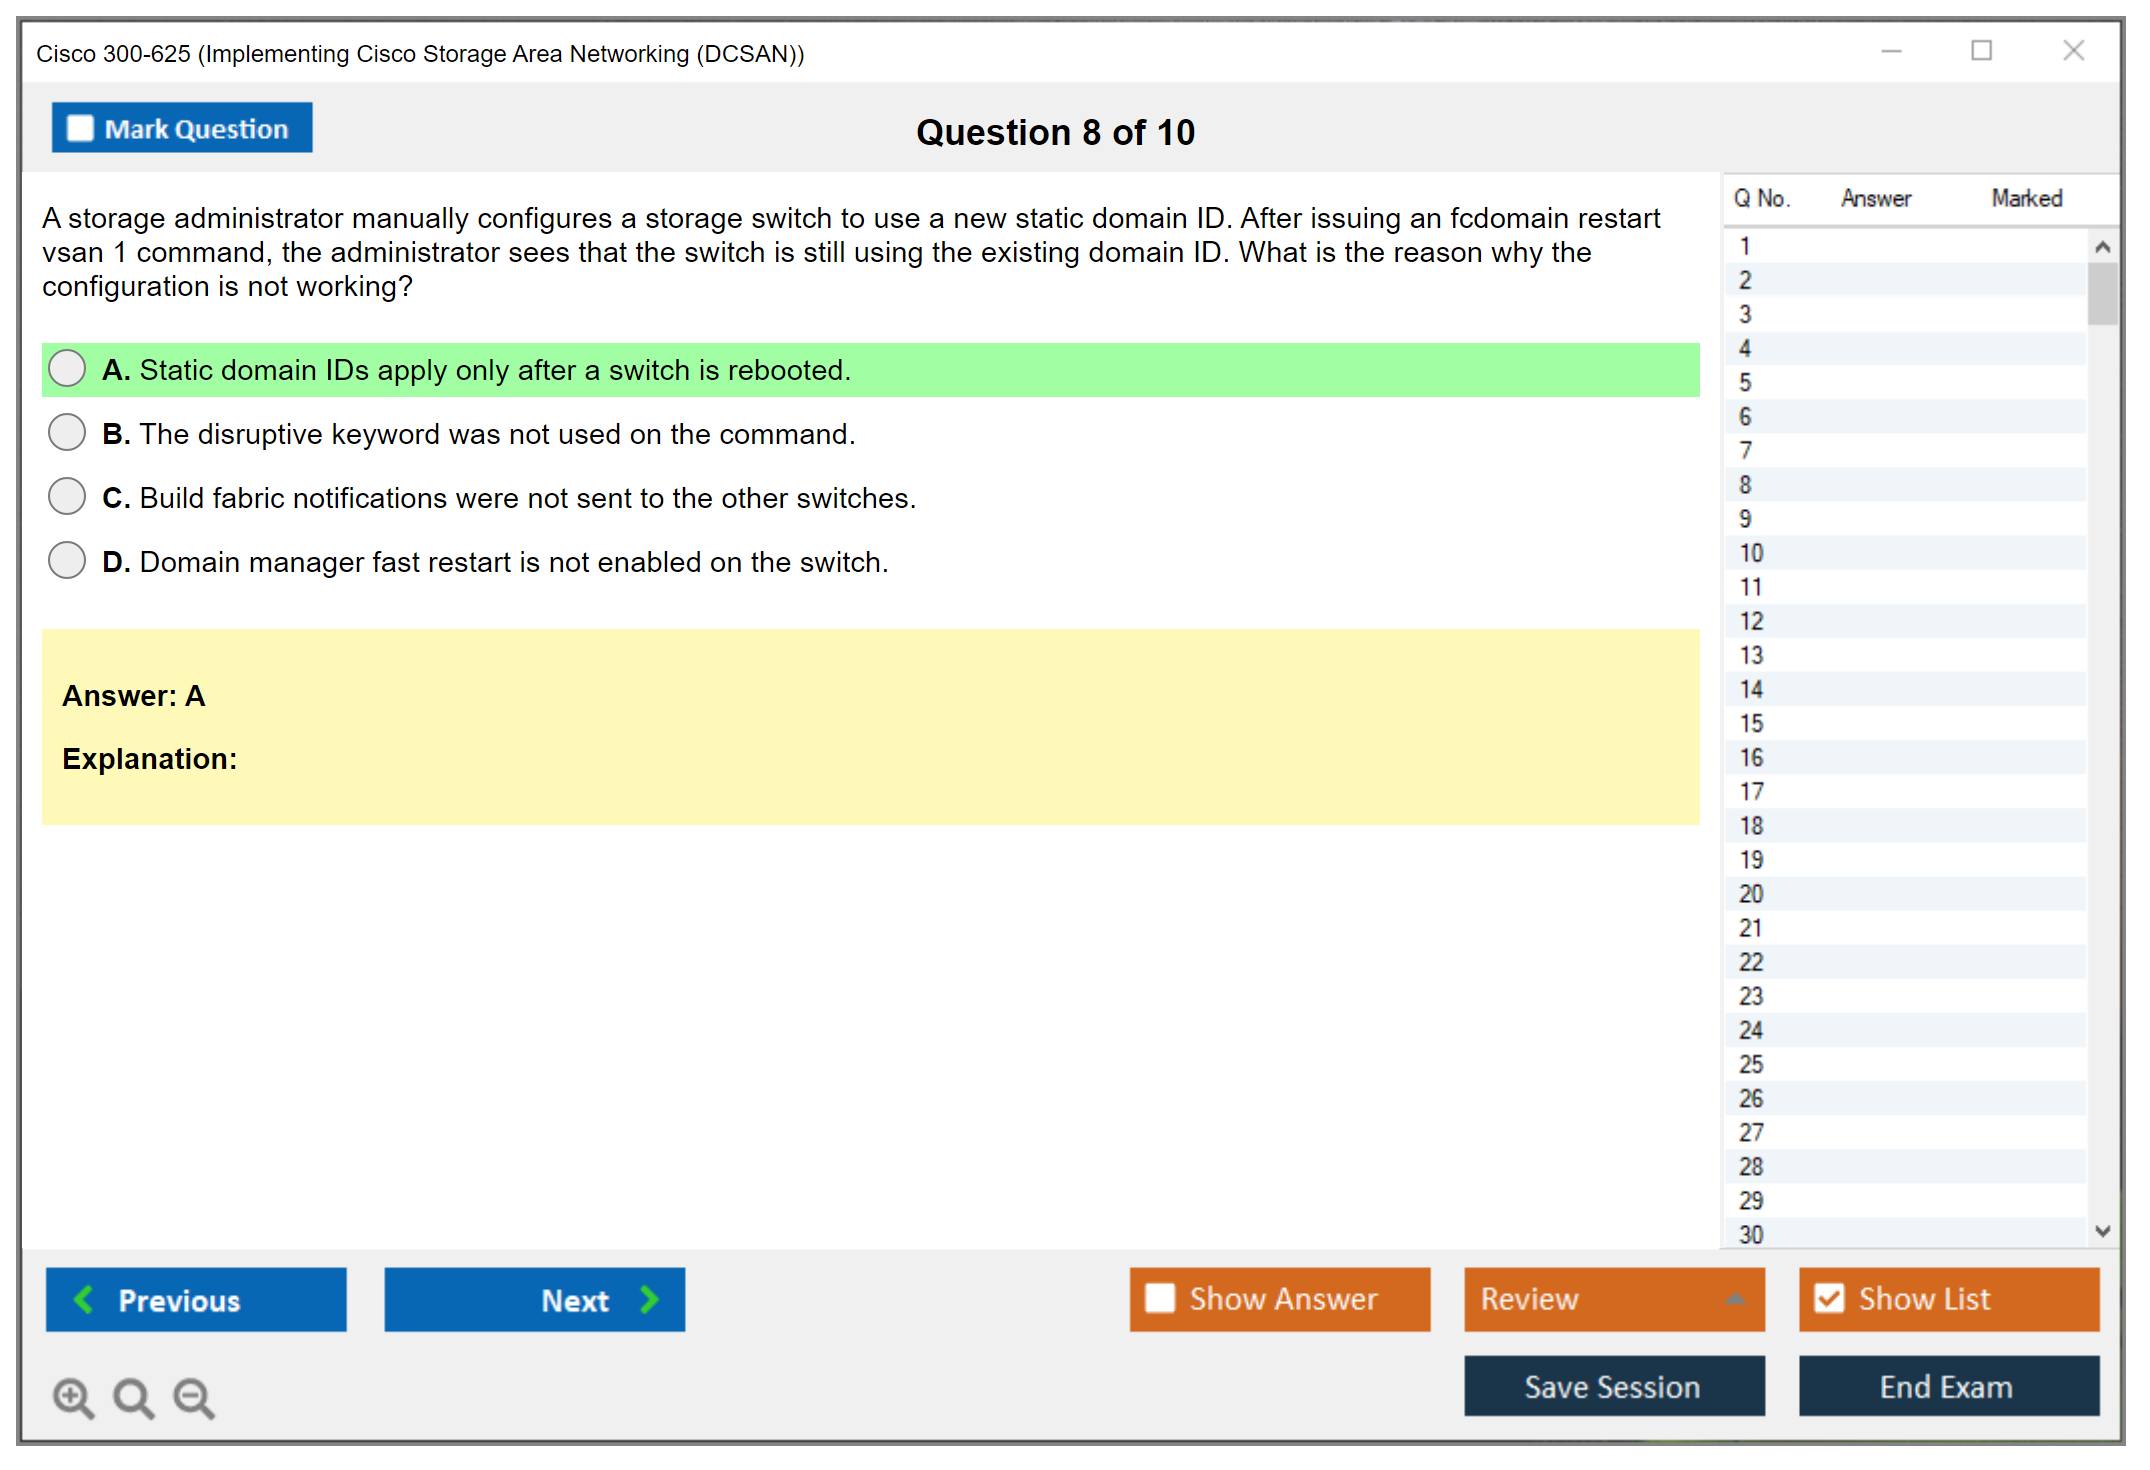The width and height of the screenshot is (2150, 1470).
Task: Click the green right arrow on Next
Action: click(x=650, y=1299)
